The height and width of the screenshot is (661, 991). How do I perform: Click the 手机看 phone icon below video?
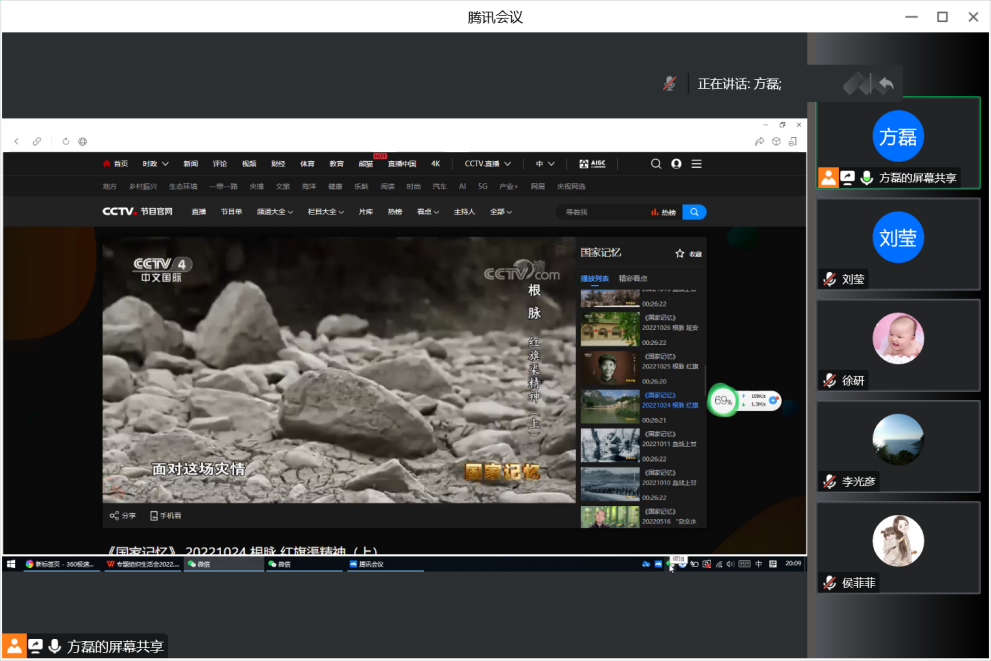click(x=154, y=516)
